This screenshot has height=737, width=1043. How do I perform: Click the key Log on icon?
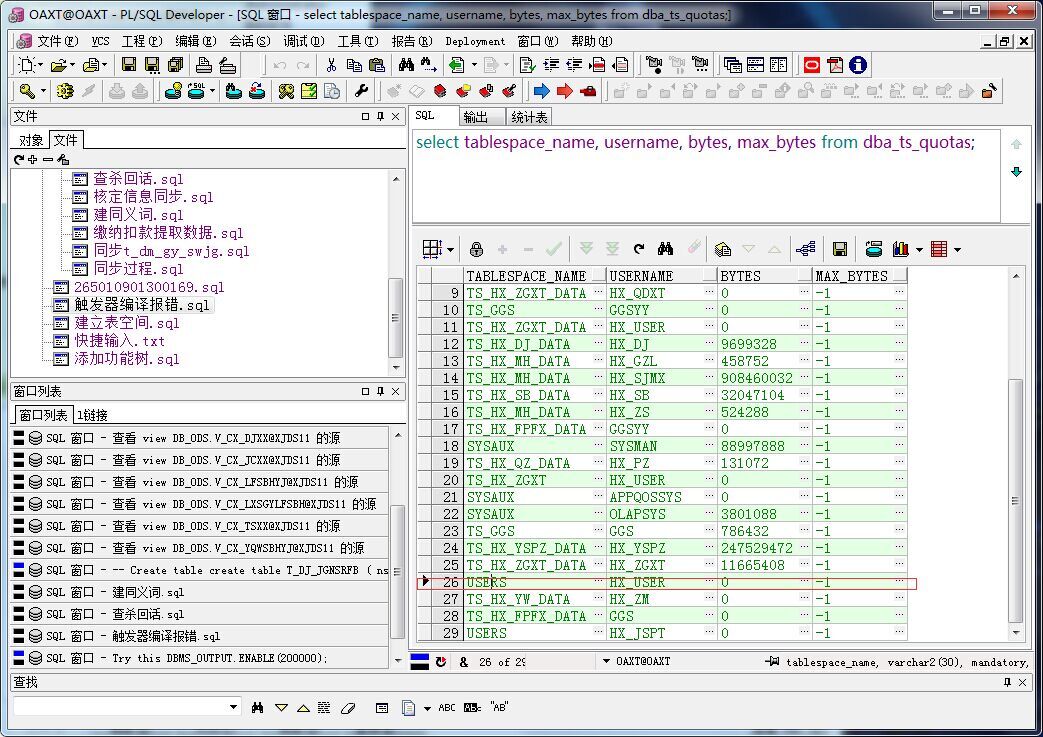click(26, 91)
